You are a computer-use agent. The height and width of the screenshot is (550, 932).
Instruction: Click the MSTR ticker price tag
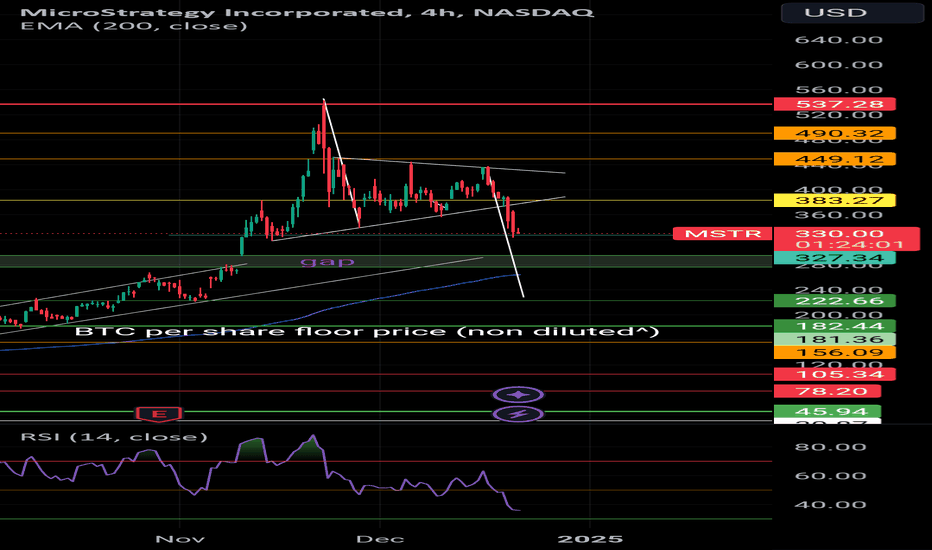(722, 234)
